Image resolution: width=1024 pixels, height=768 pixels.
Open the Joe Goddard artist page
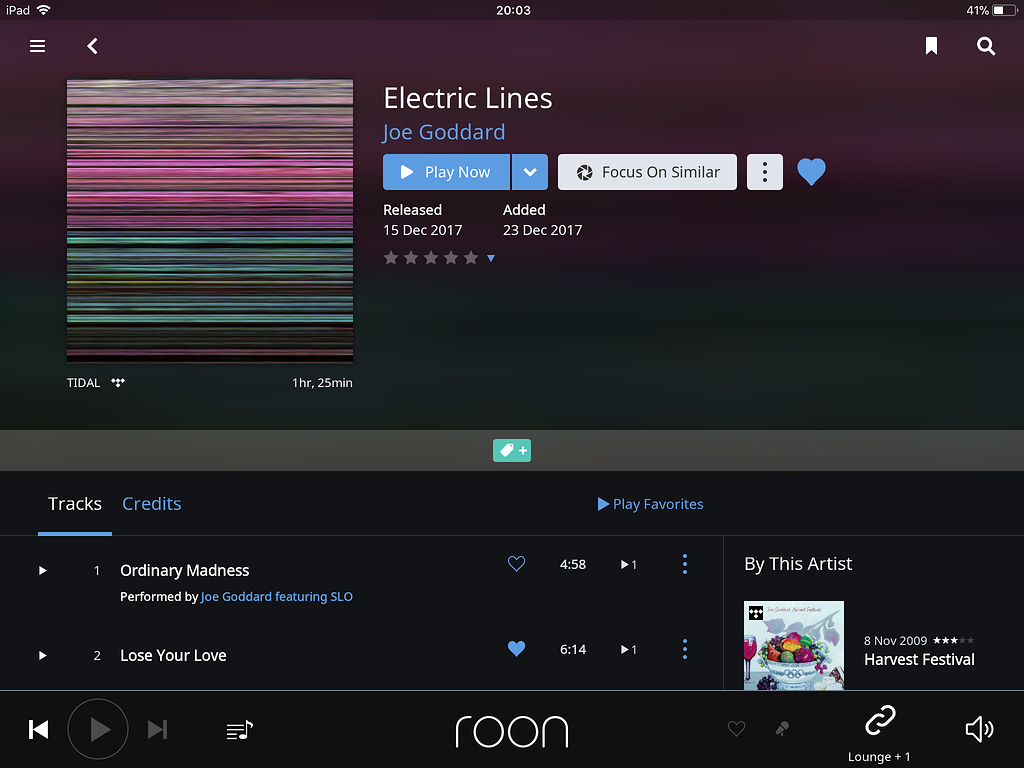pyautogui.click(x=443, y=131)
